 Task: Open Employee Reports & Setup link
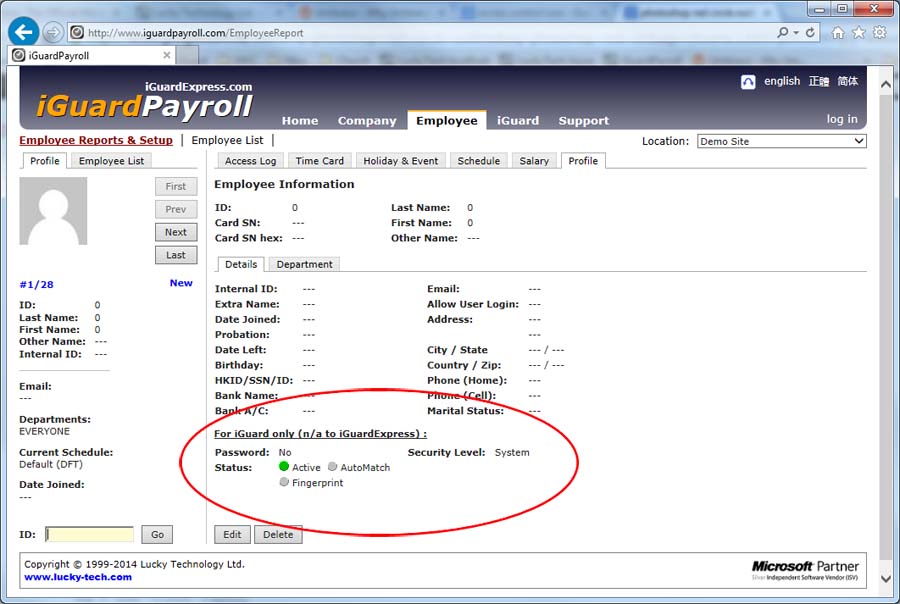pos(96,140)
